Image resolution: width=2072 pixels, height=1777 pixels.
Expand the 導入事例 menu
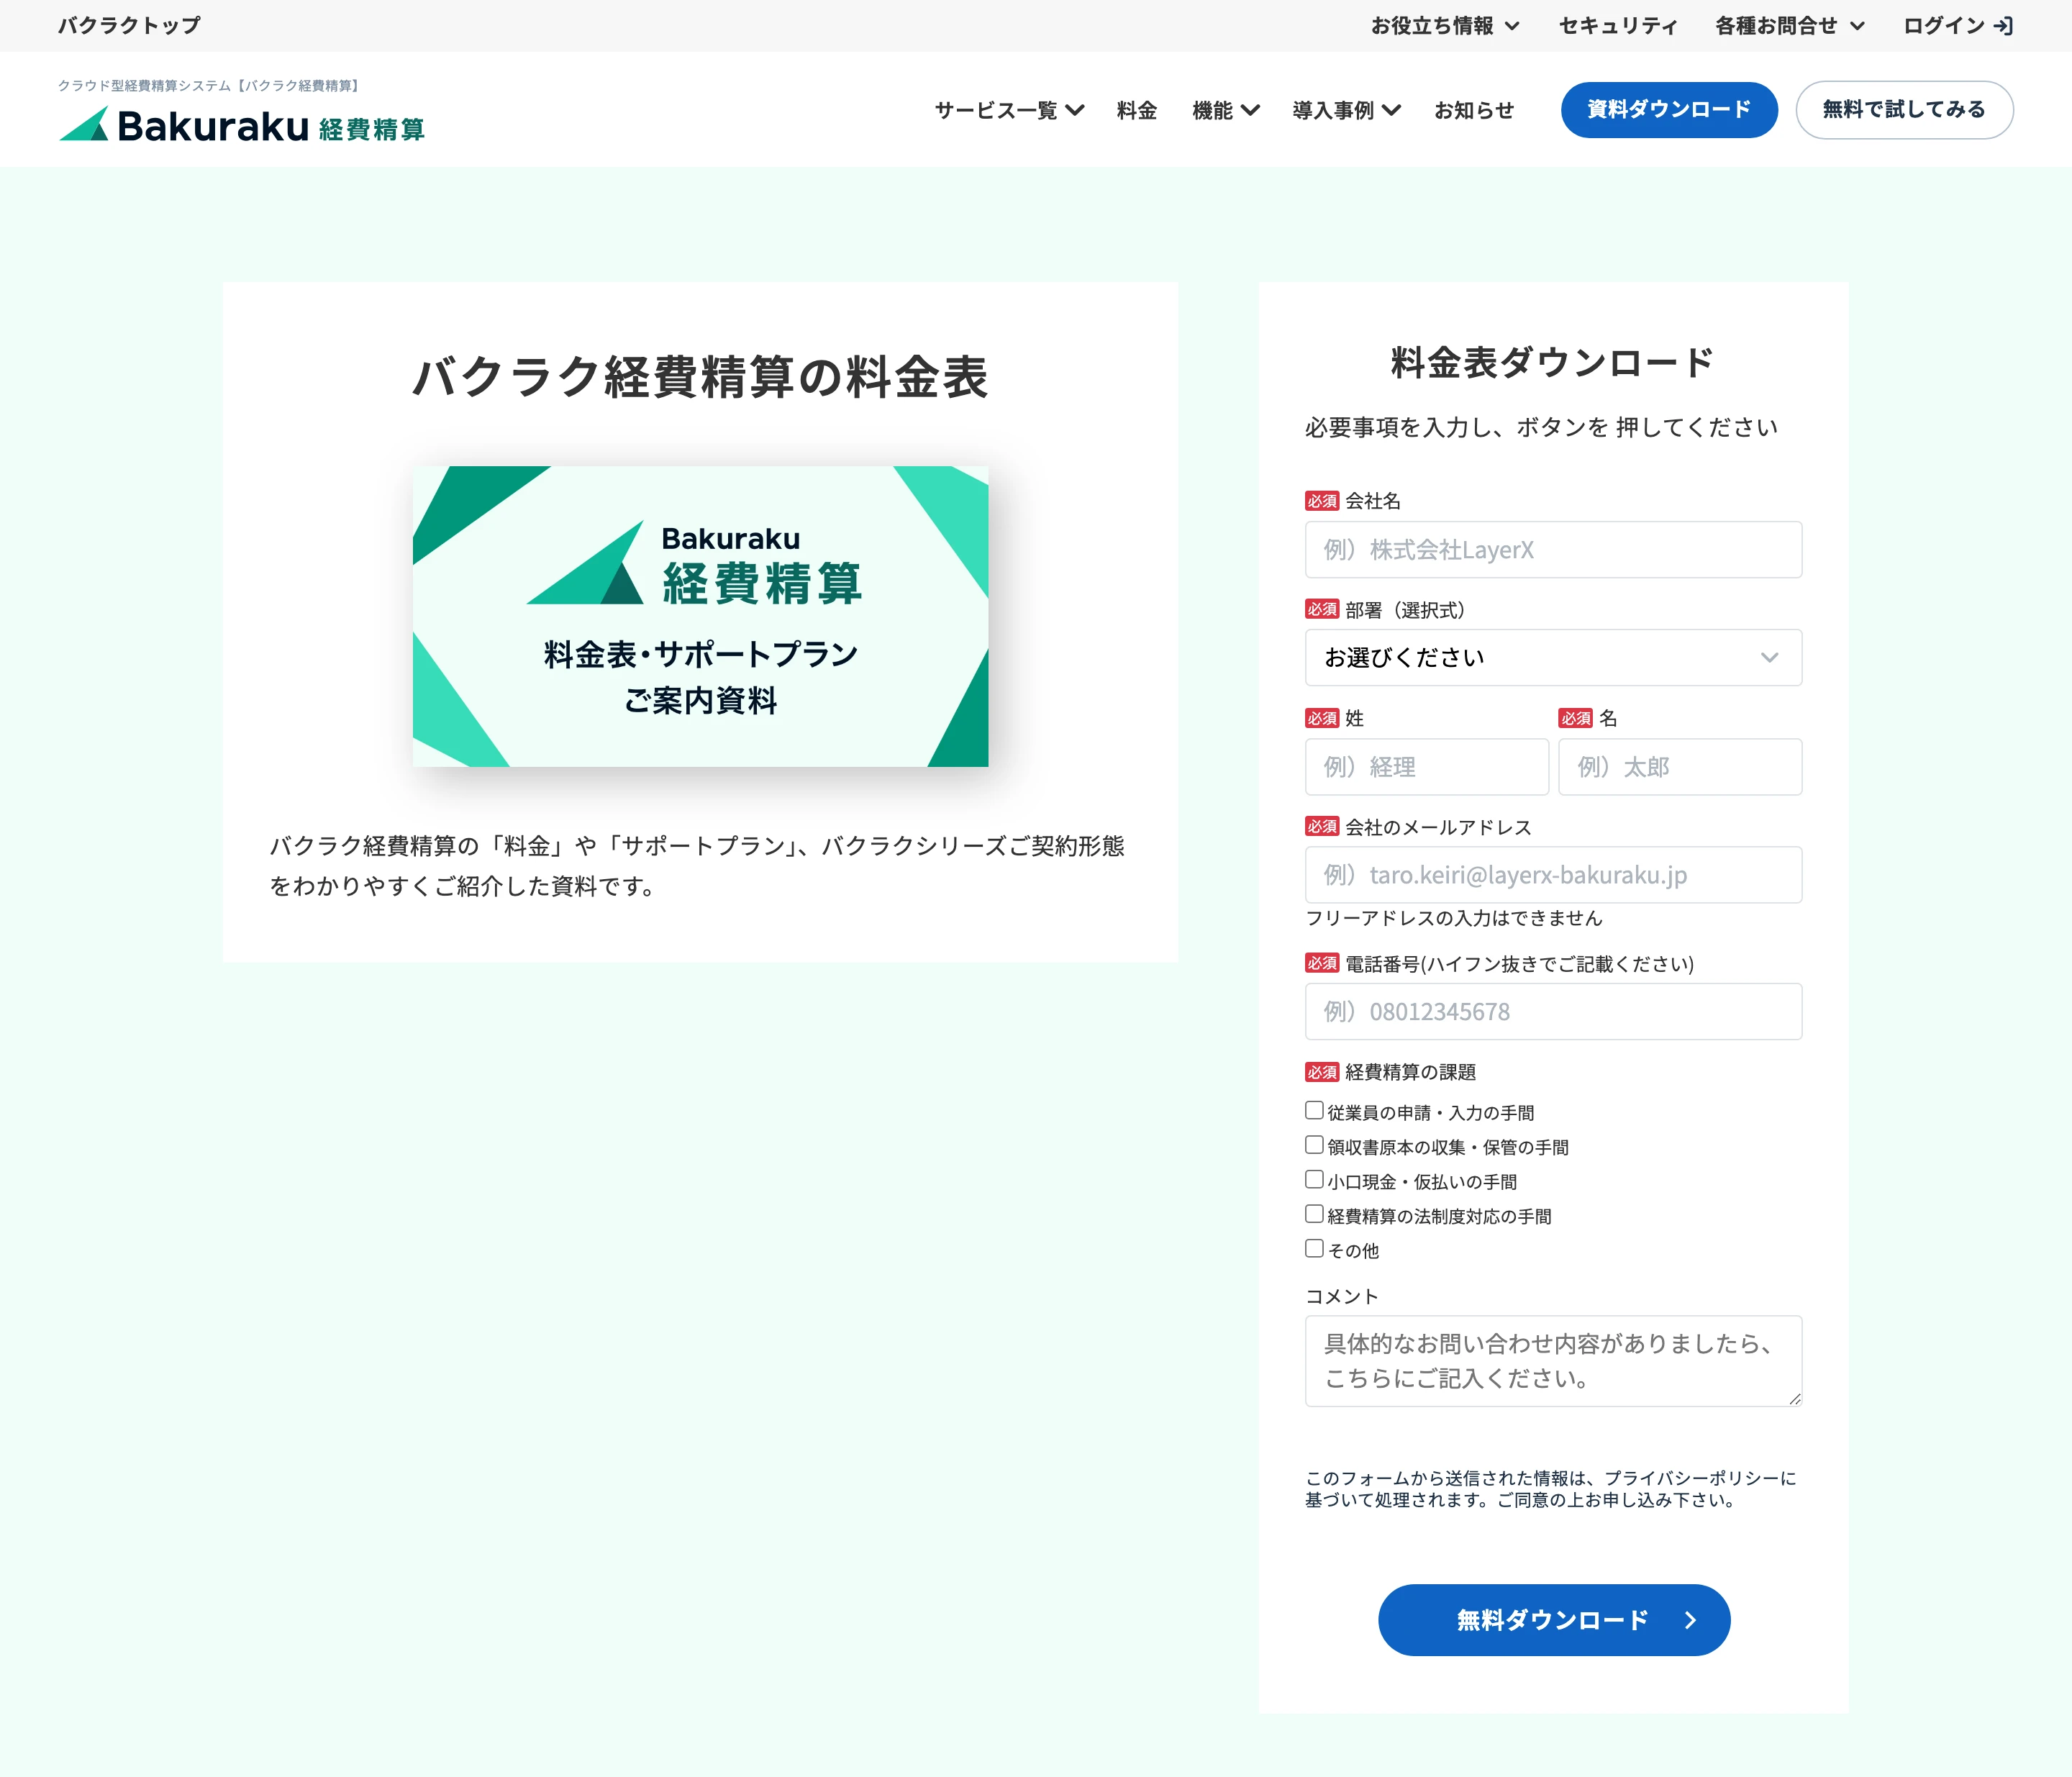pos(1346,110)
